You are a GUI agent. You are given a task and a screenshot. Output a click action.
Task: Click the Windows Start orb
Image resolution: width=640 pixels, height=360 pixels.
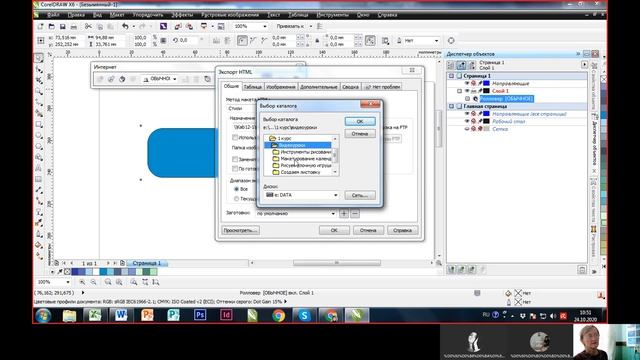tap(43, 316)
